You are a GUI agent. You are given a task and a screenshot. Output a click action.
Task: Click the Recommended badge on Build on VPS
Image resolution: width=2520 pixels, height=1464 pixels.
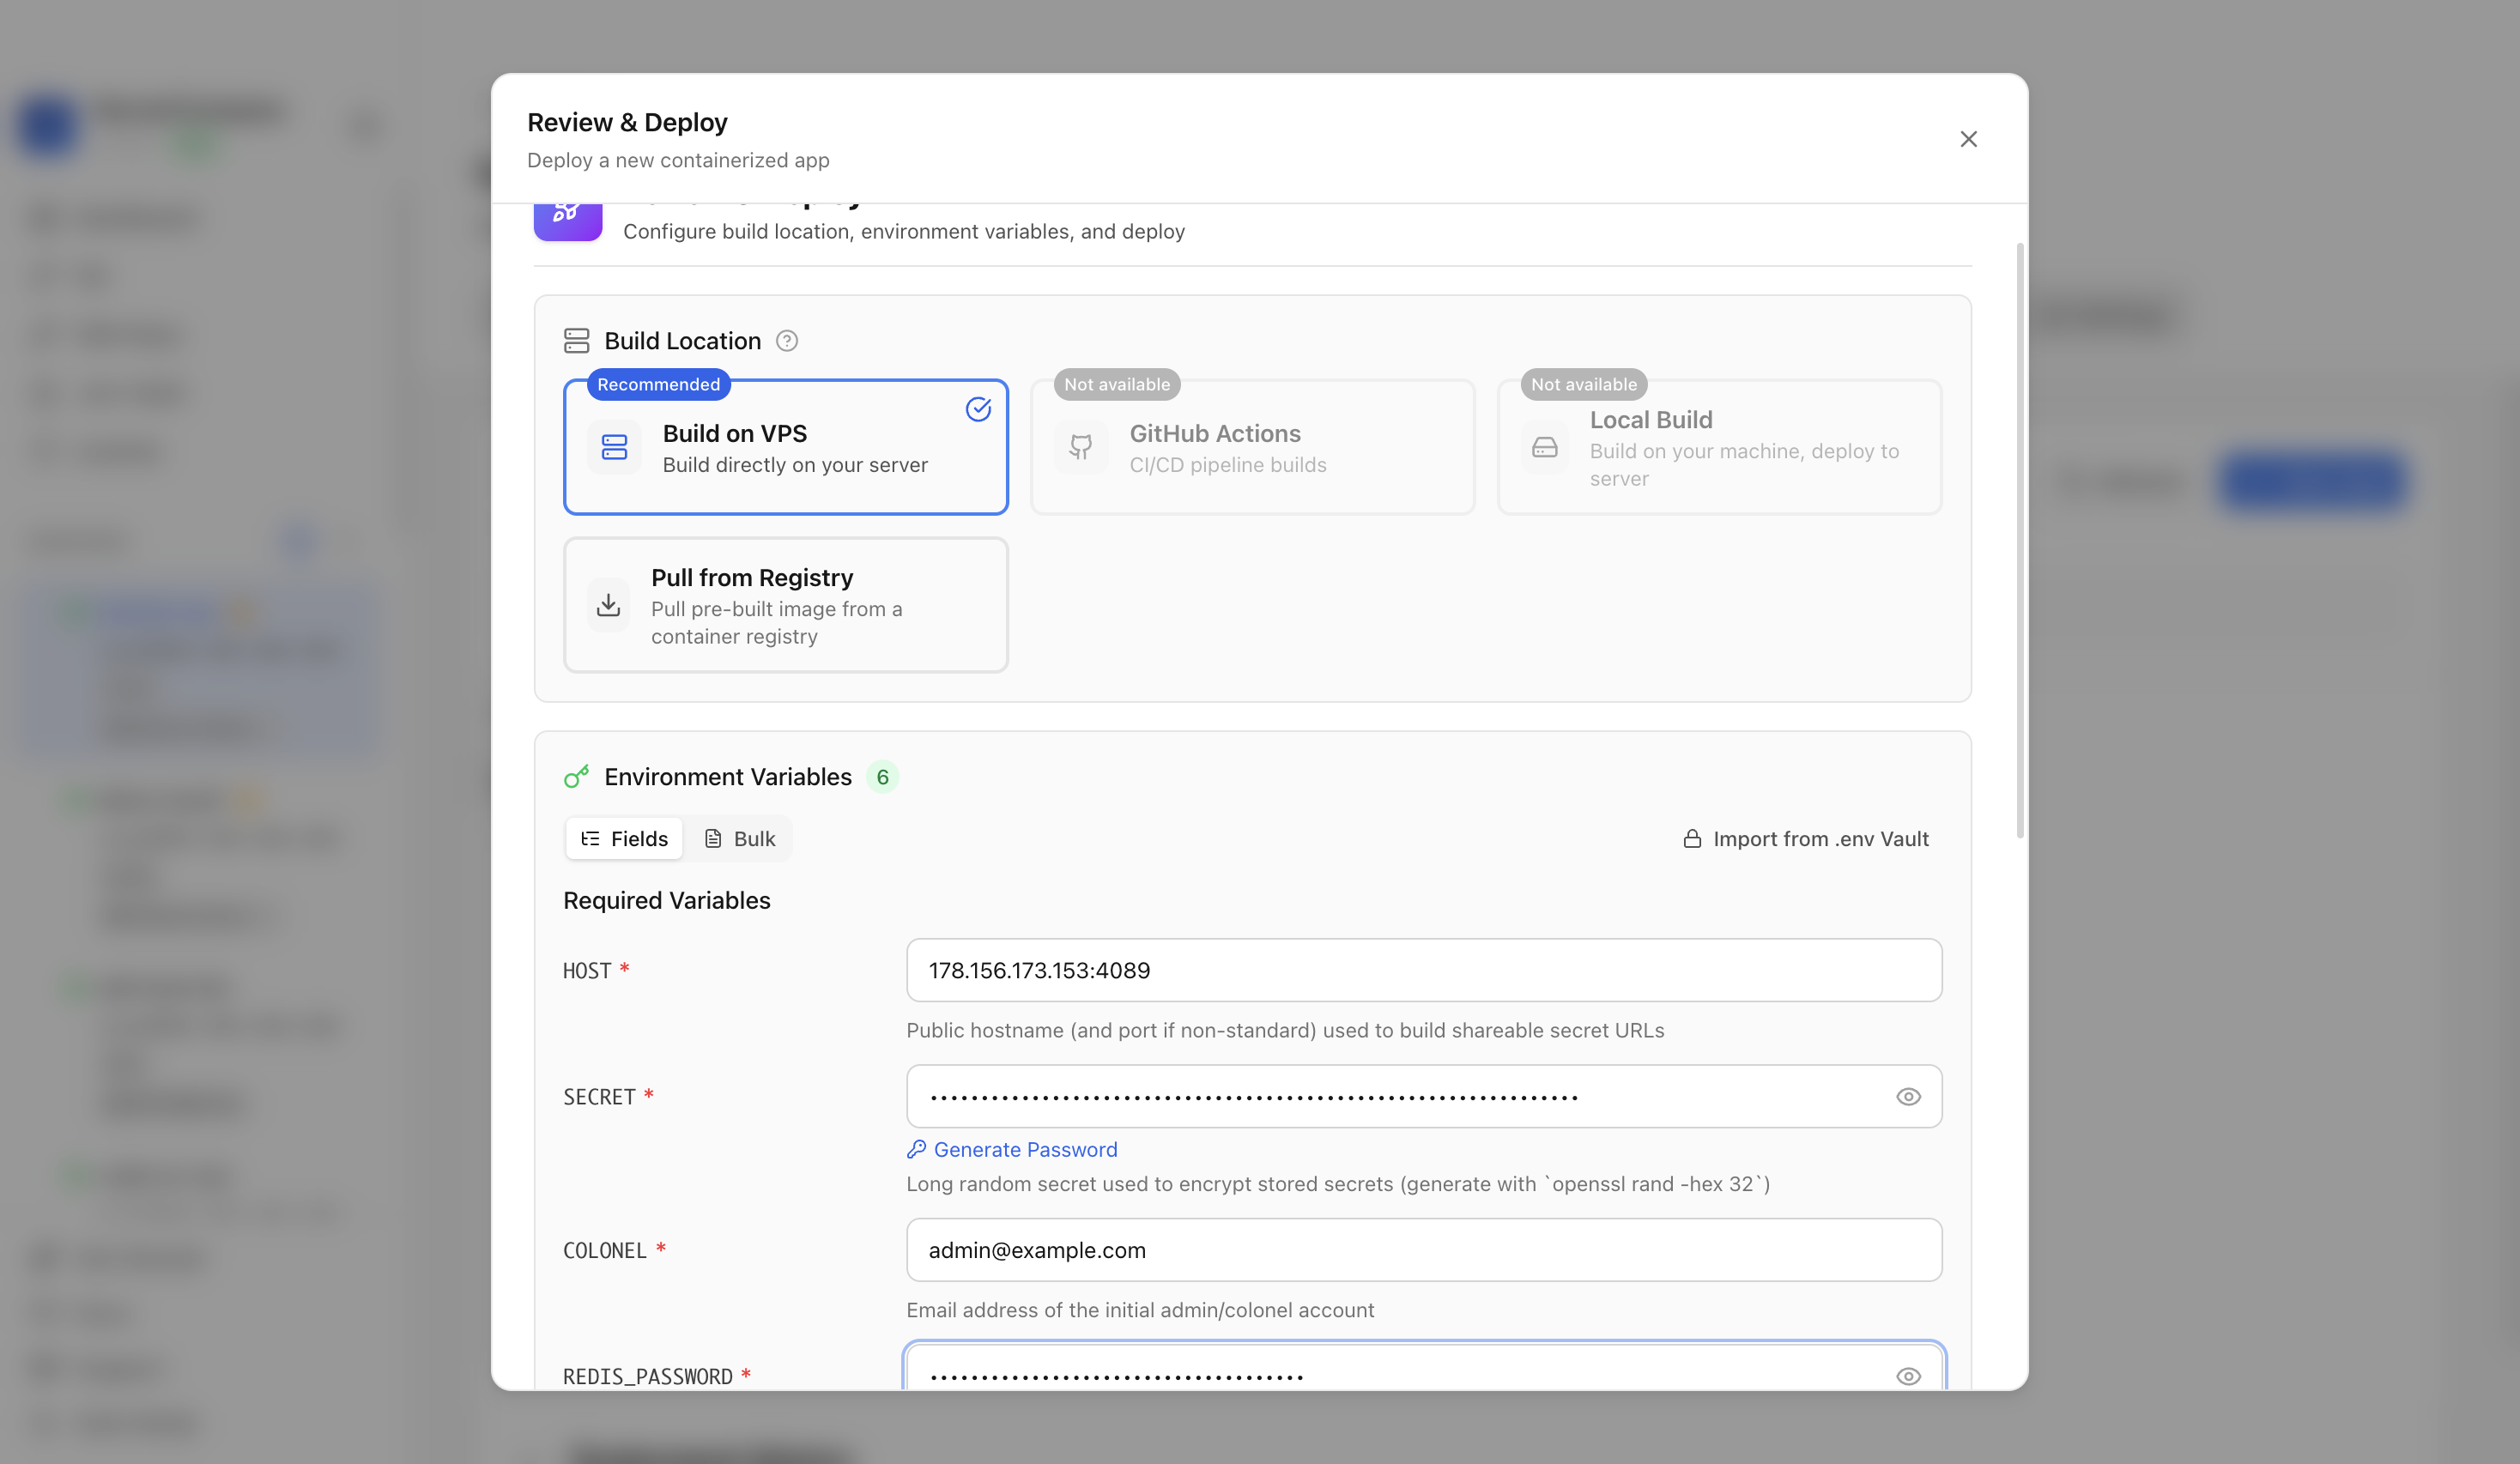click(x=658, y=385)
